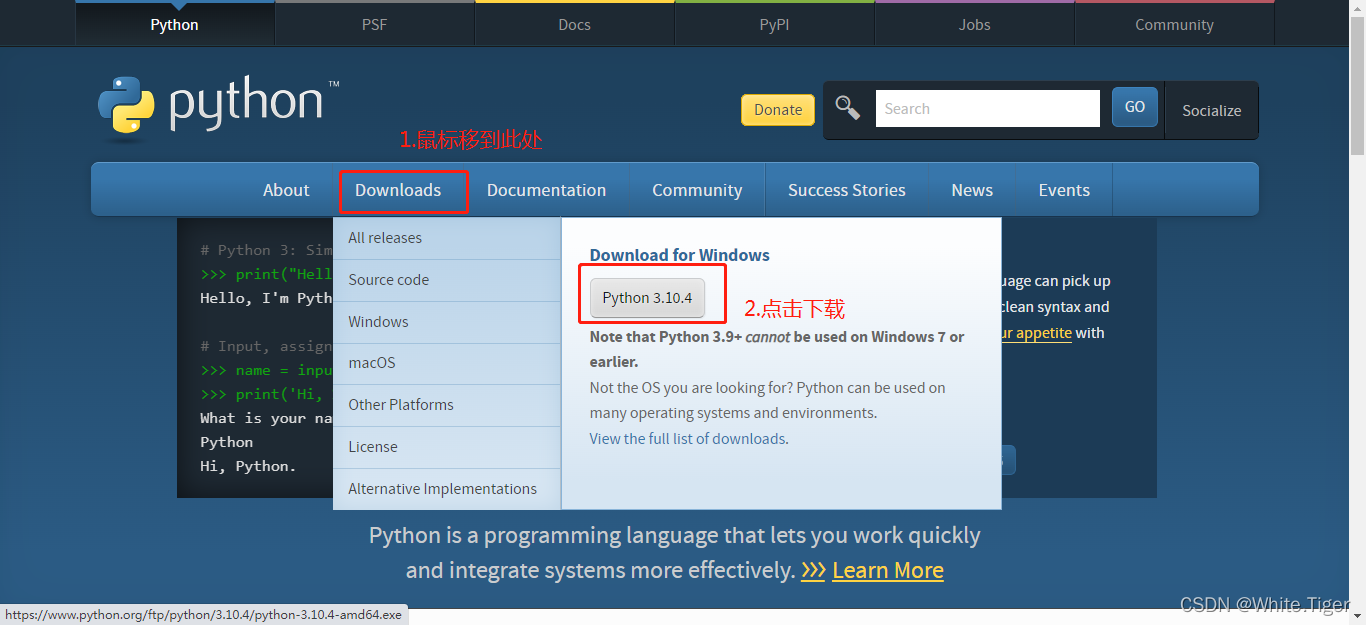Click the GO search button
This screenshot has width=1366, height=625.
click(1135, 107)
